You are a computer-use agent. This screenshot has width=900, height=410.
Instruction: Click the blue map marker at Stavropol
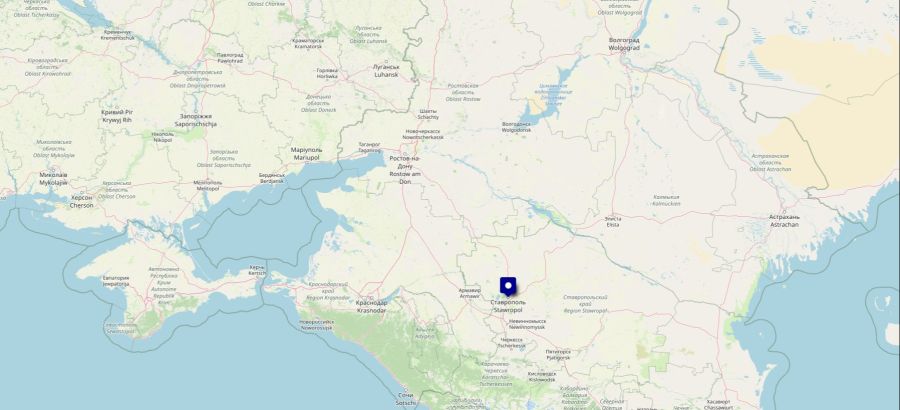[508, 287]
